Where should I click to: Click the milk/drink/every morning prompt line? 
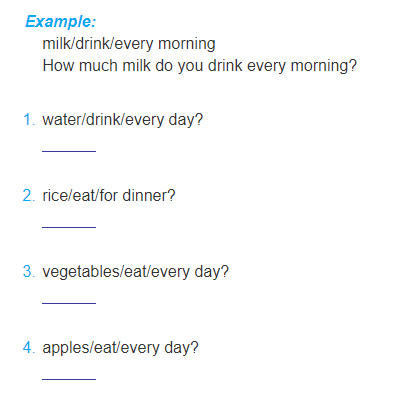[129, 44]
